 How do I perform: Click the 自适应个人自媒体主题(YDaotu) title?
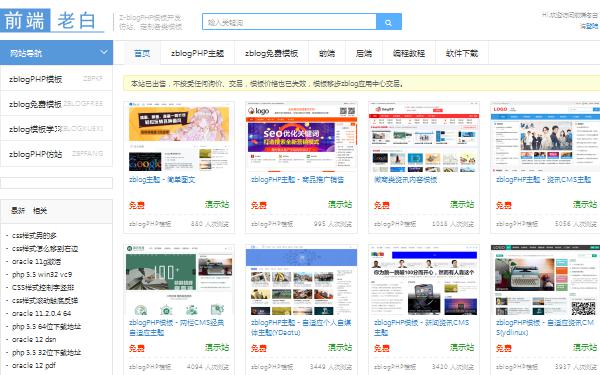tap(301, 327)
